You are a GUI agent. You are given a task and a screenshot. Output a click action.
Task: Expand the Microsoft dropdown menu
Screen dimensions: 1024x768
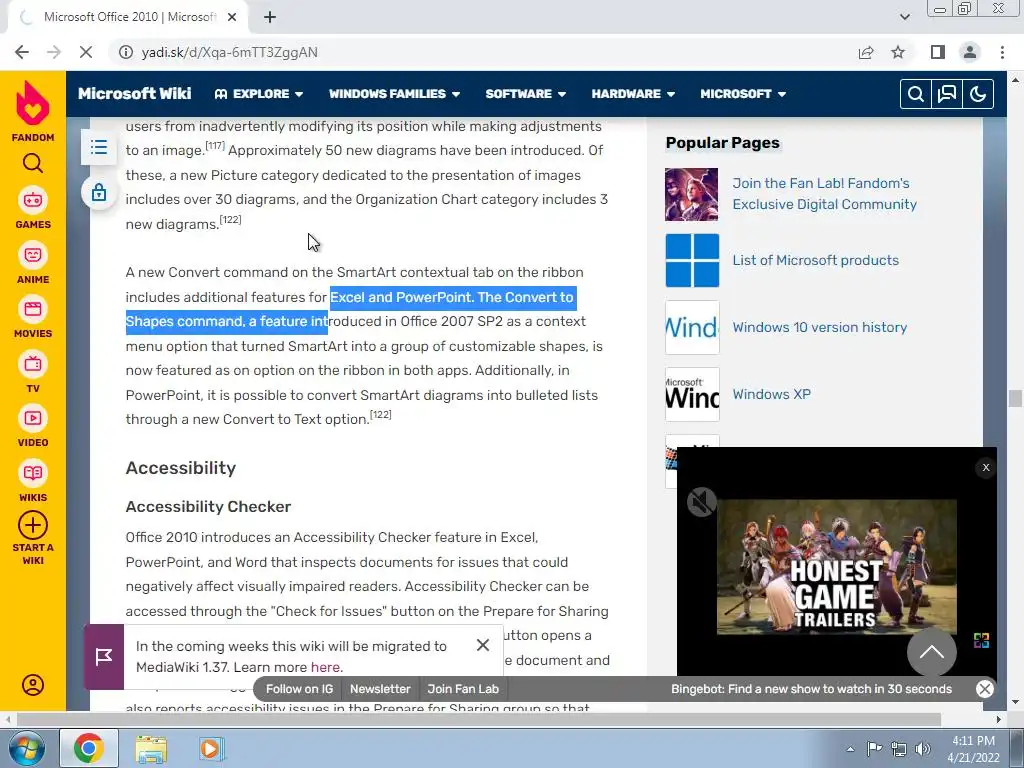click(x=743, y=94)
